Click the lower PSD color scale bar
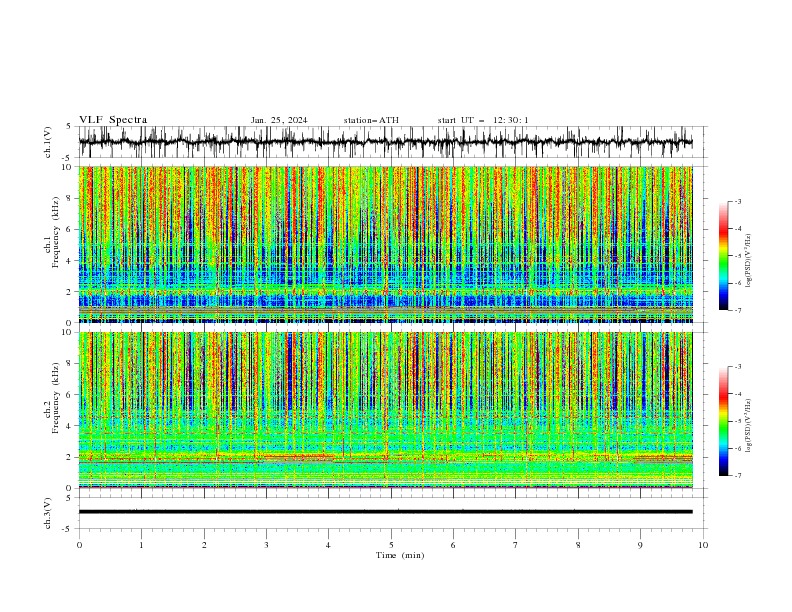The width and height of the screenshot is (792, 612). tap(724, 421)
